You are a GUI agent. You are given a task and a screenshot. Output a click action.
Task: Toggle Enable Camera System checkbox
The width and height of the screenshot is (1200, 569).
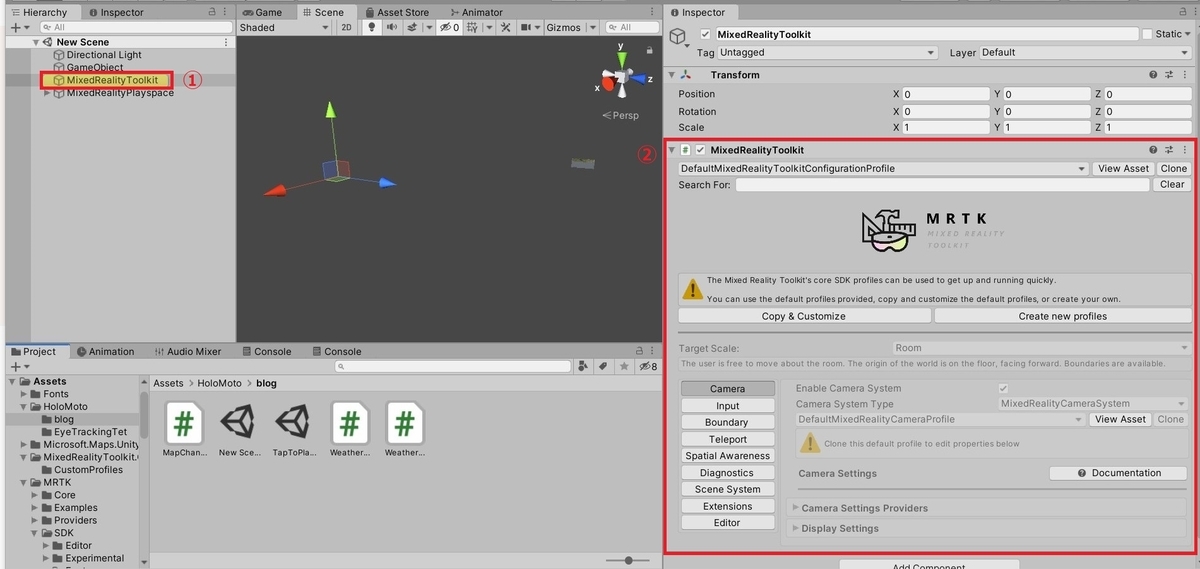point(1003,388)
